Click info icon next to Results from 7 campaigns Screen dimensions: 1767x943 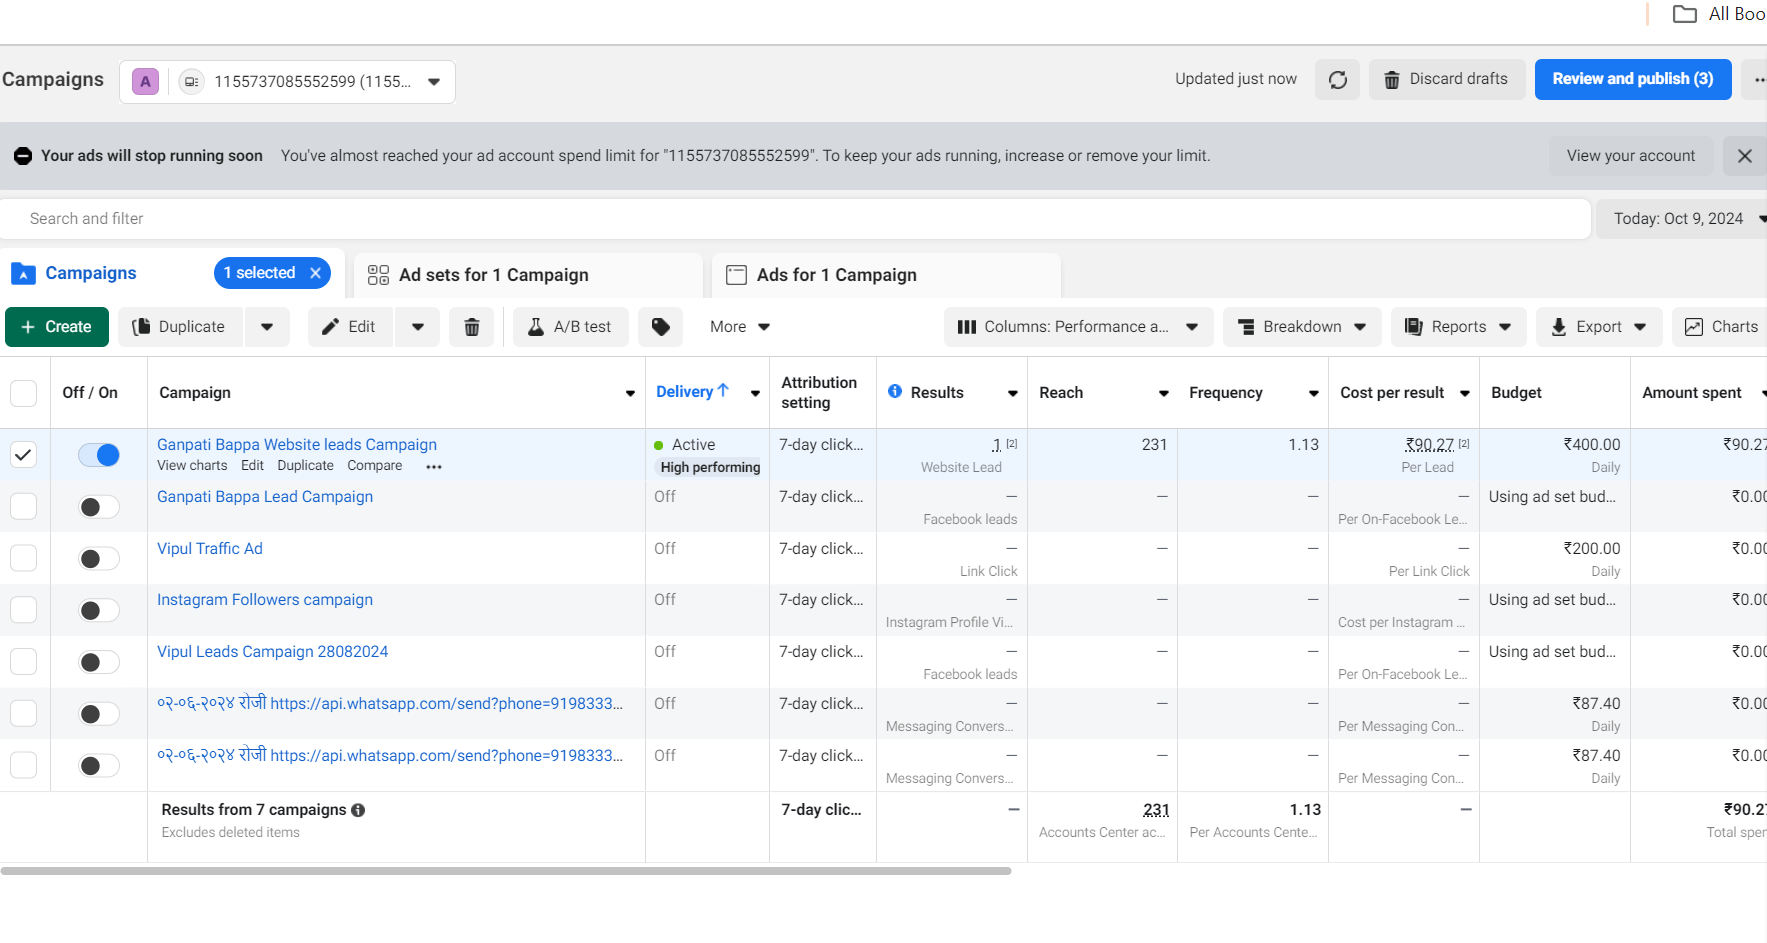[x=358, y=810]
